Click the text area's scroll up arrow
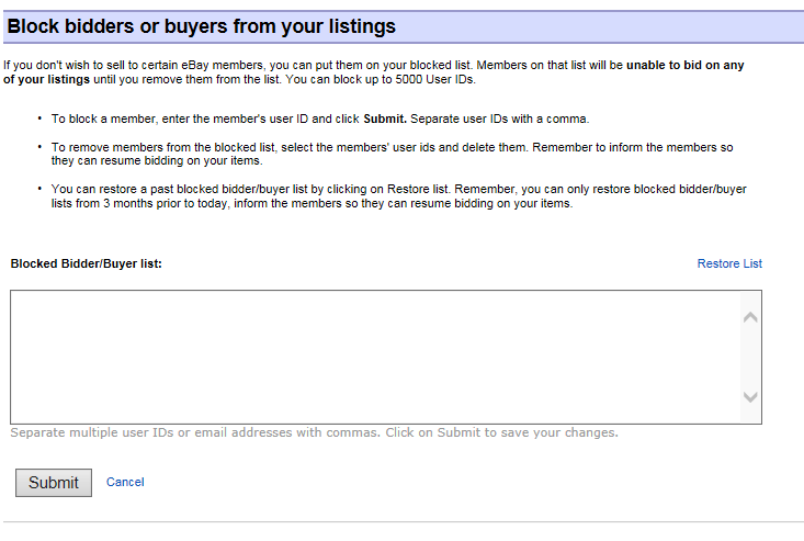The image size is (804, 541). tap(751, 318)
